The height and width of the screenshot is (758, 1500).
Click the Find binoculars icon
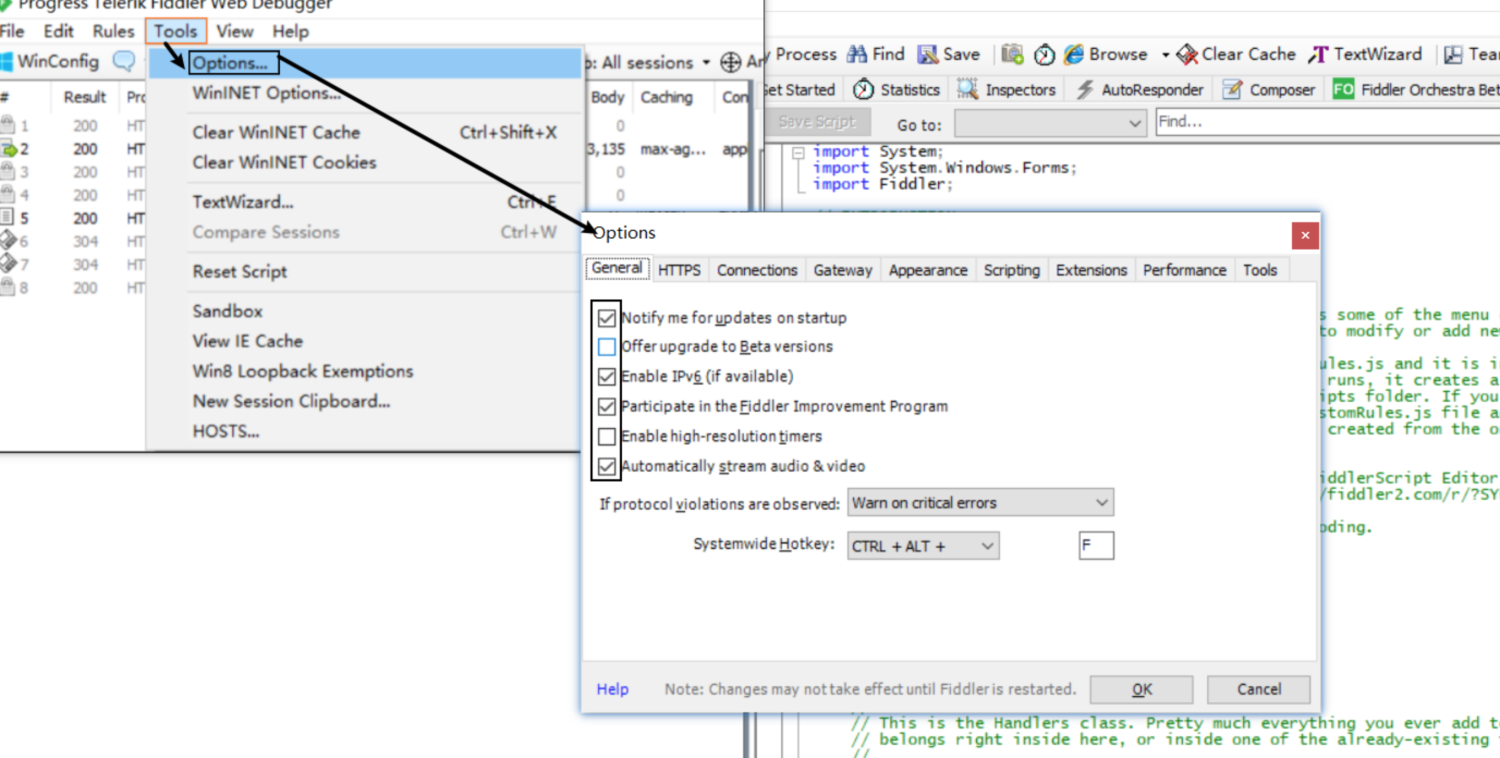pyautogui.click(x=857, y=54)
